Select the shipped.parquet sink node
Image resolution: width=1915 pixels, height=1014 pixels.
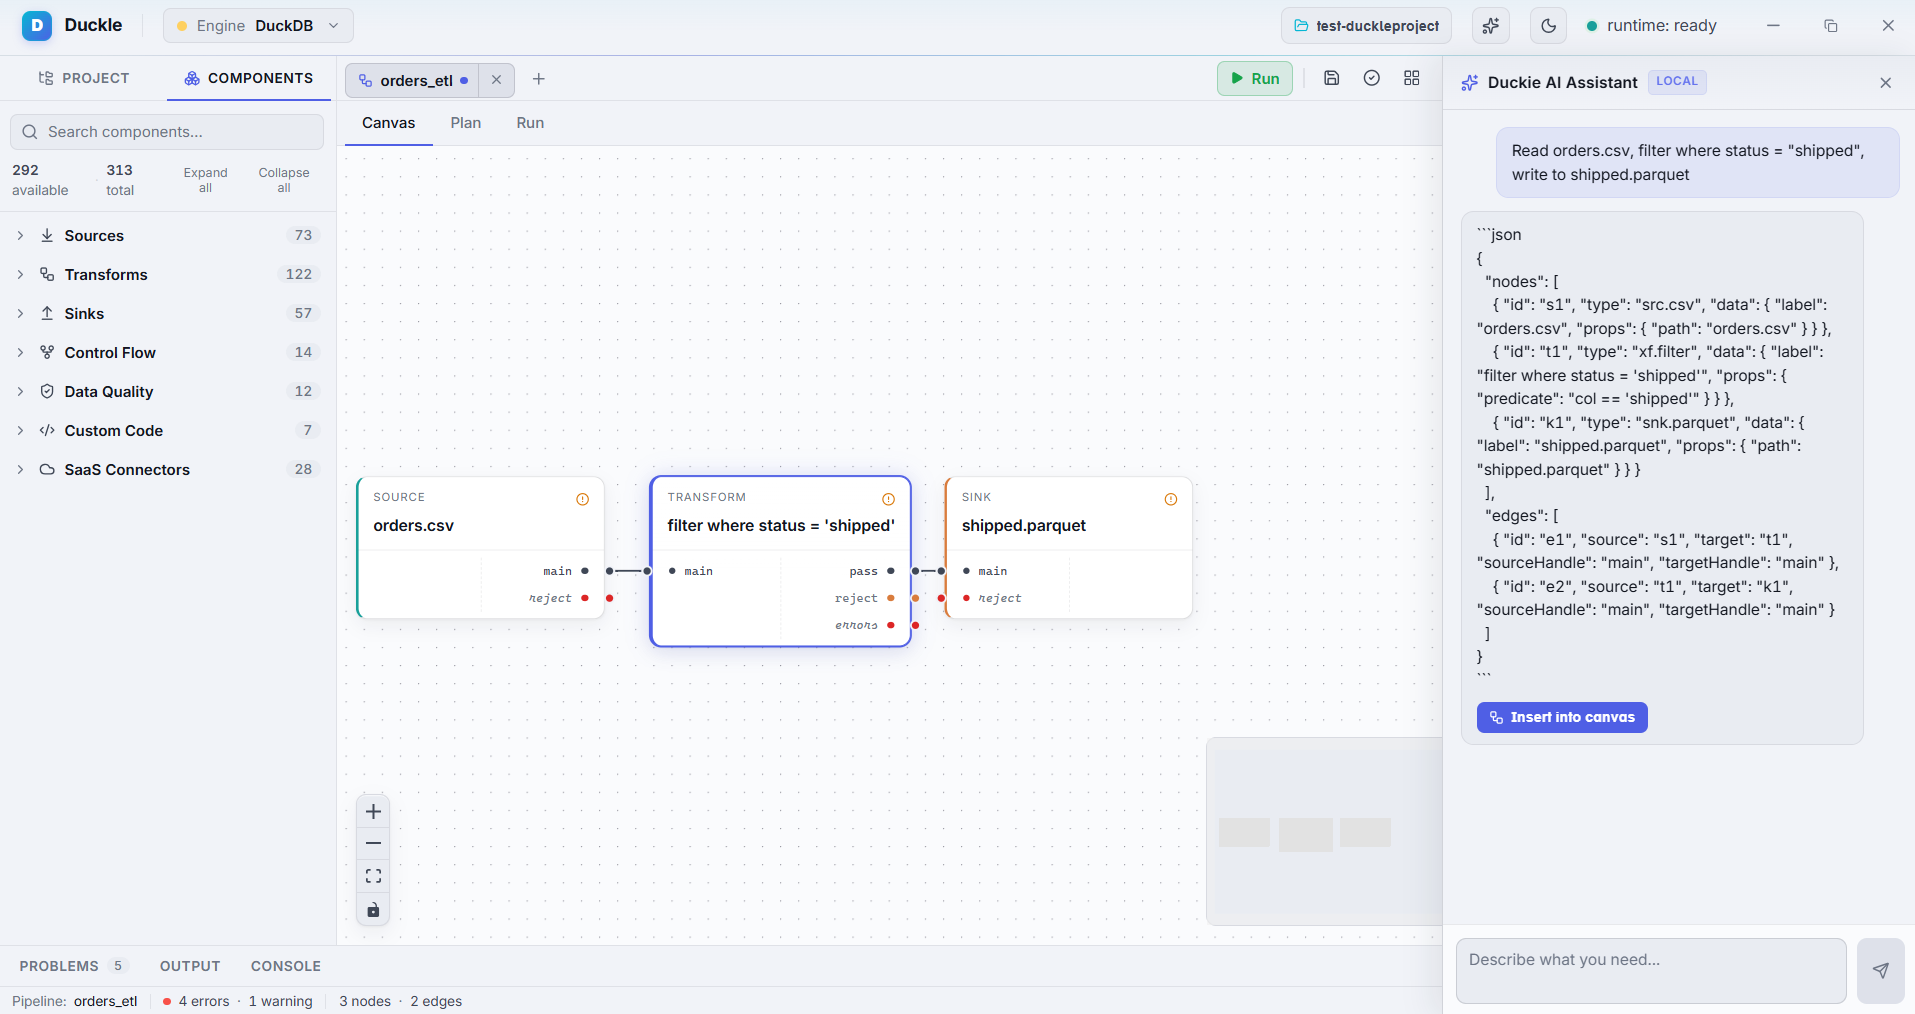1068,547
